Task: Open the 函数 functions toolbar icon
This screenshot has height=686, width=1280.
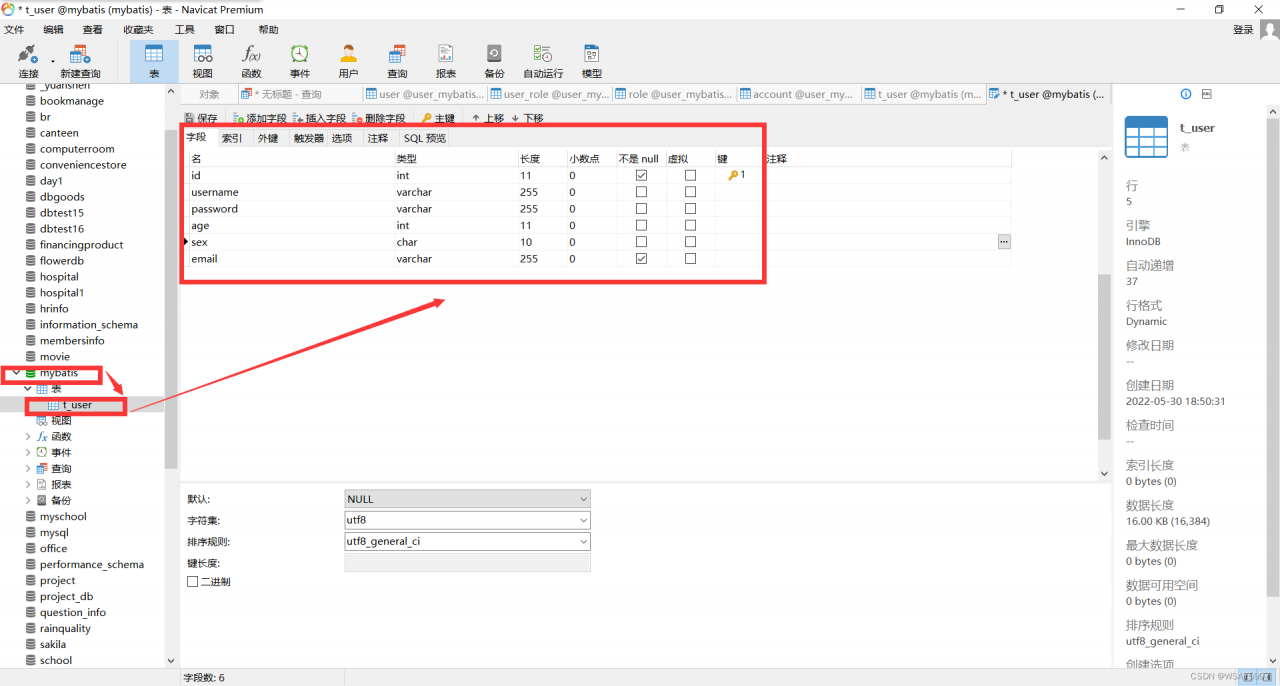Action: click(x=251, y=61)
